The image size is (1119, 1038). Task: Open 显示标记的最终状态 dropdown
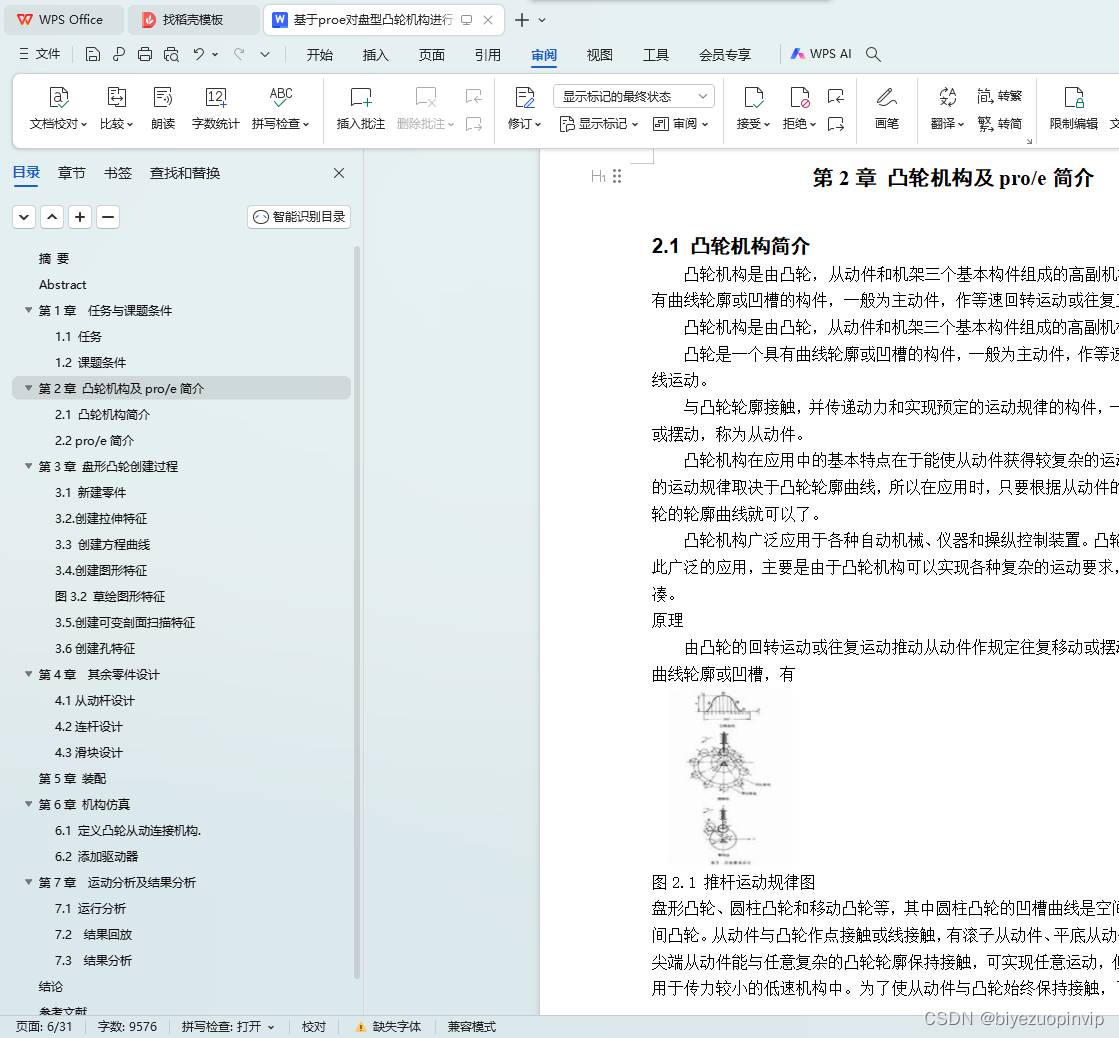pyautogui.click(x=634, y=96)
